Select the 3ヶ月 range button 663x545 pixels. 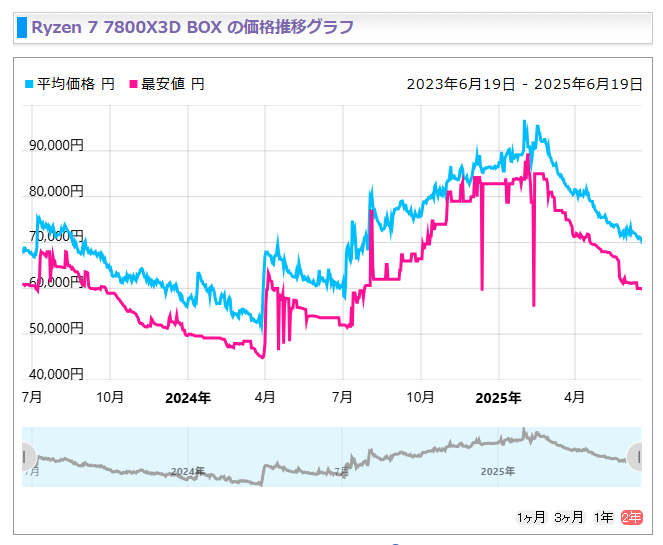pos(569,517)
